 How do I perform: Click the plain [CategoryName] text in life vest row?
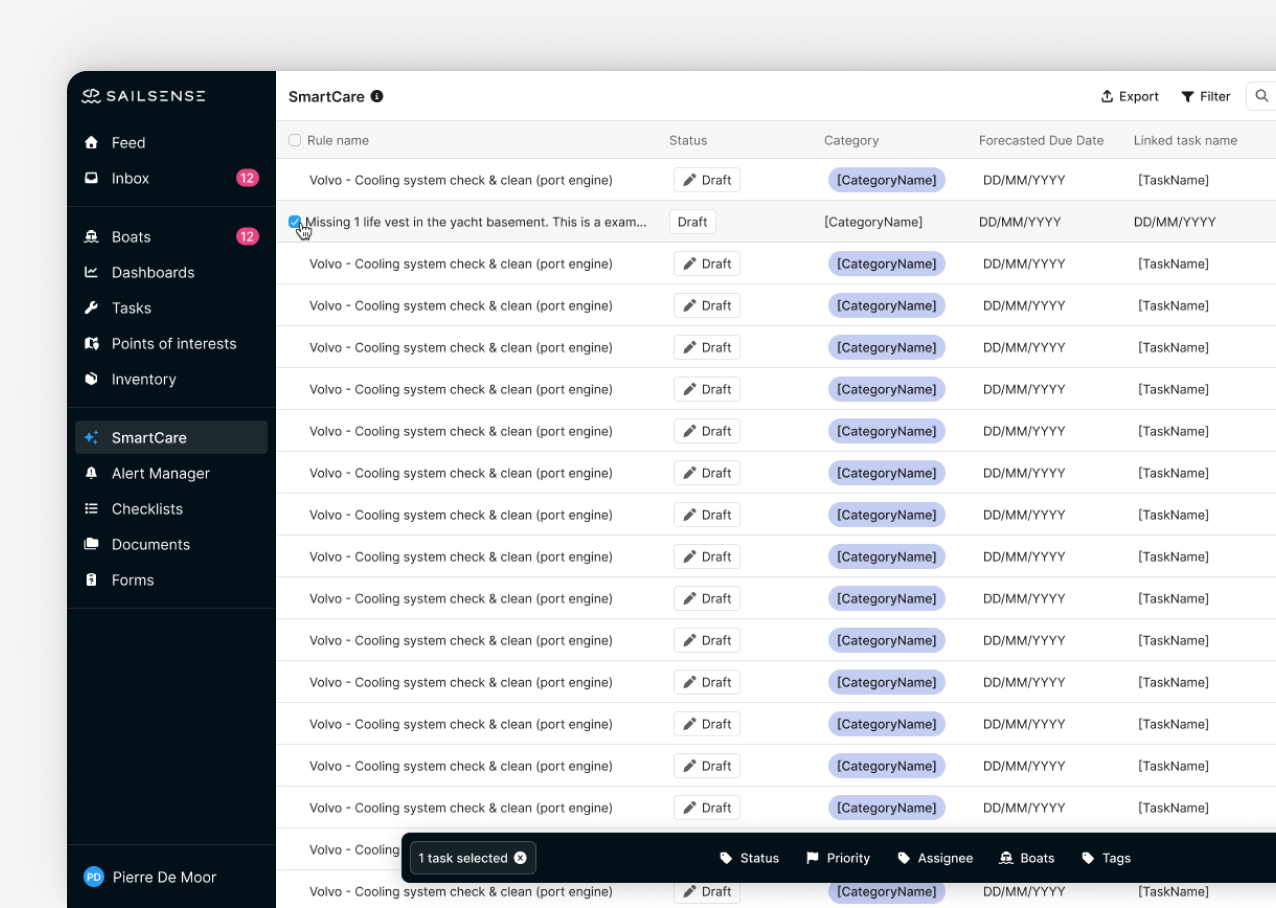point(873,222)
